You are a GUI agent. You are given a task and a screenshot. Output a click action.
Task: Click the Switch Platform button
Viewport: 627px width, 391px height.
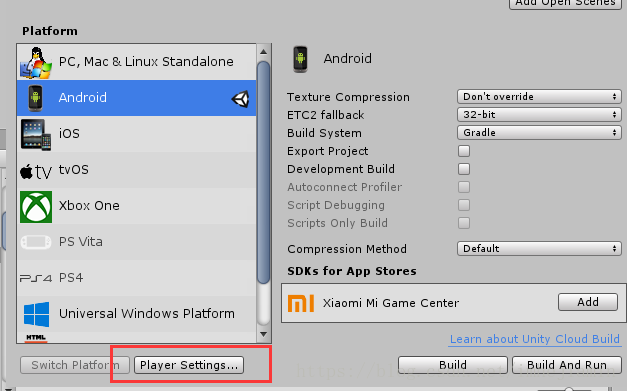point(75,365)
